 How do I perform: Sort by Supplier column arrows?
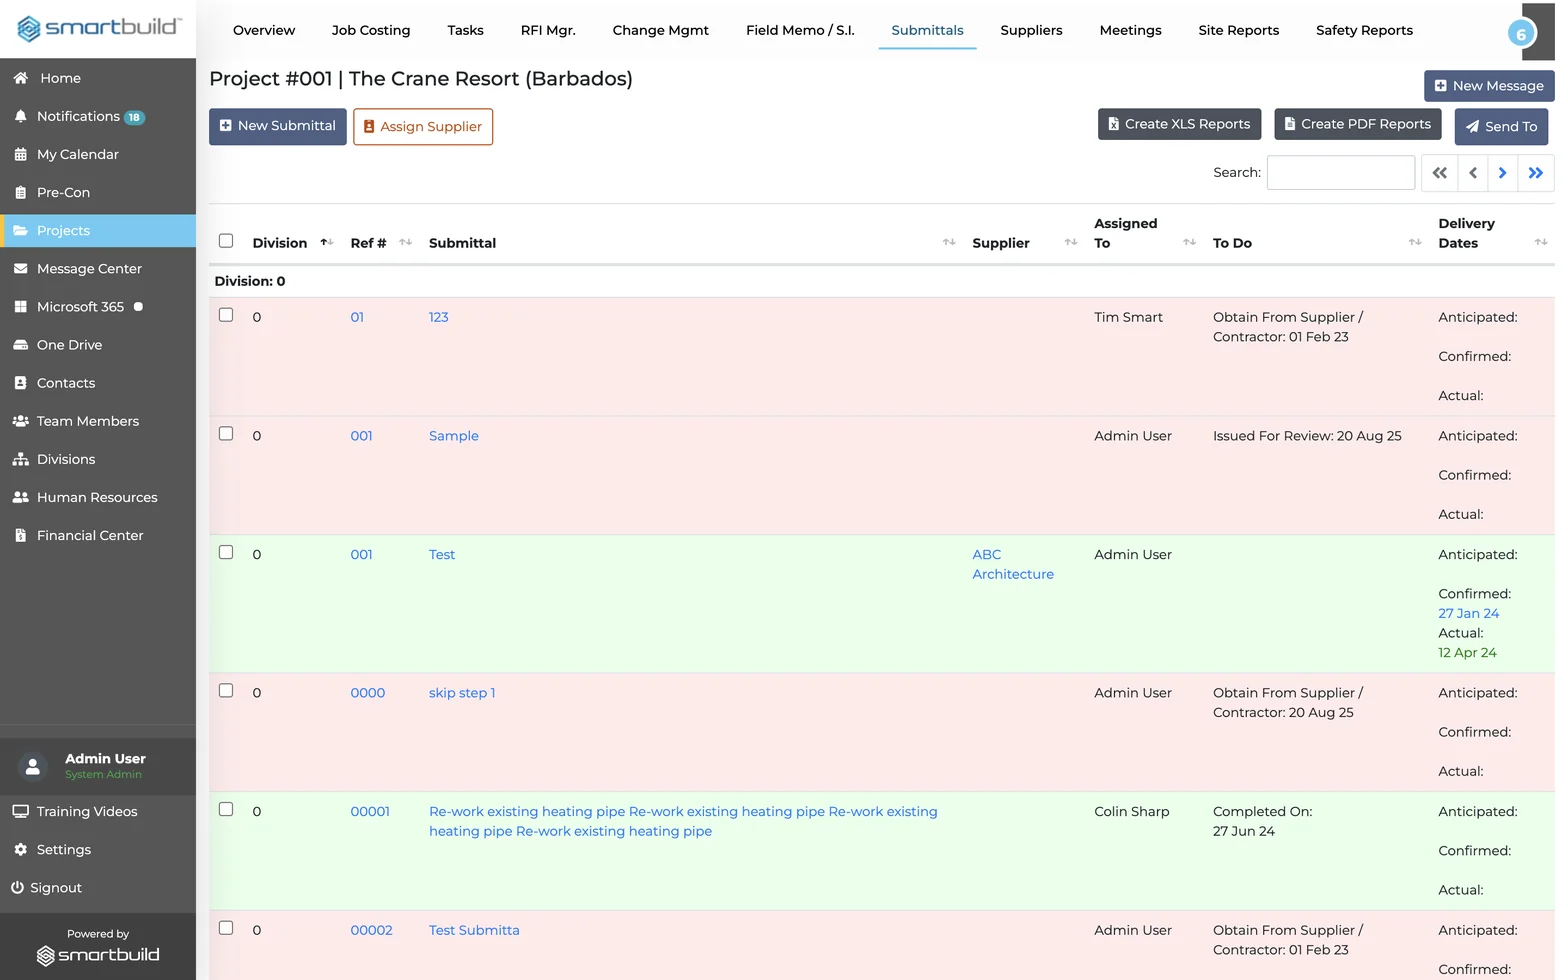pyautogui.click(x=1071, y=242)
